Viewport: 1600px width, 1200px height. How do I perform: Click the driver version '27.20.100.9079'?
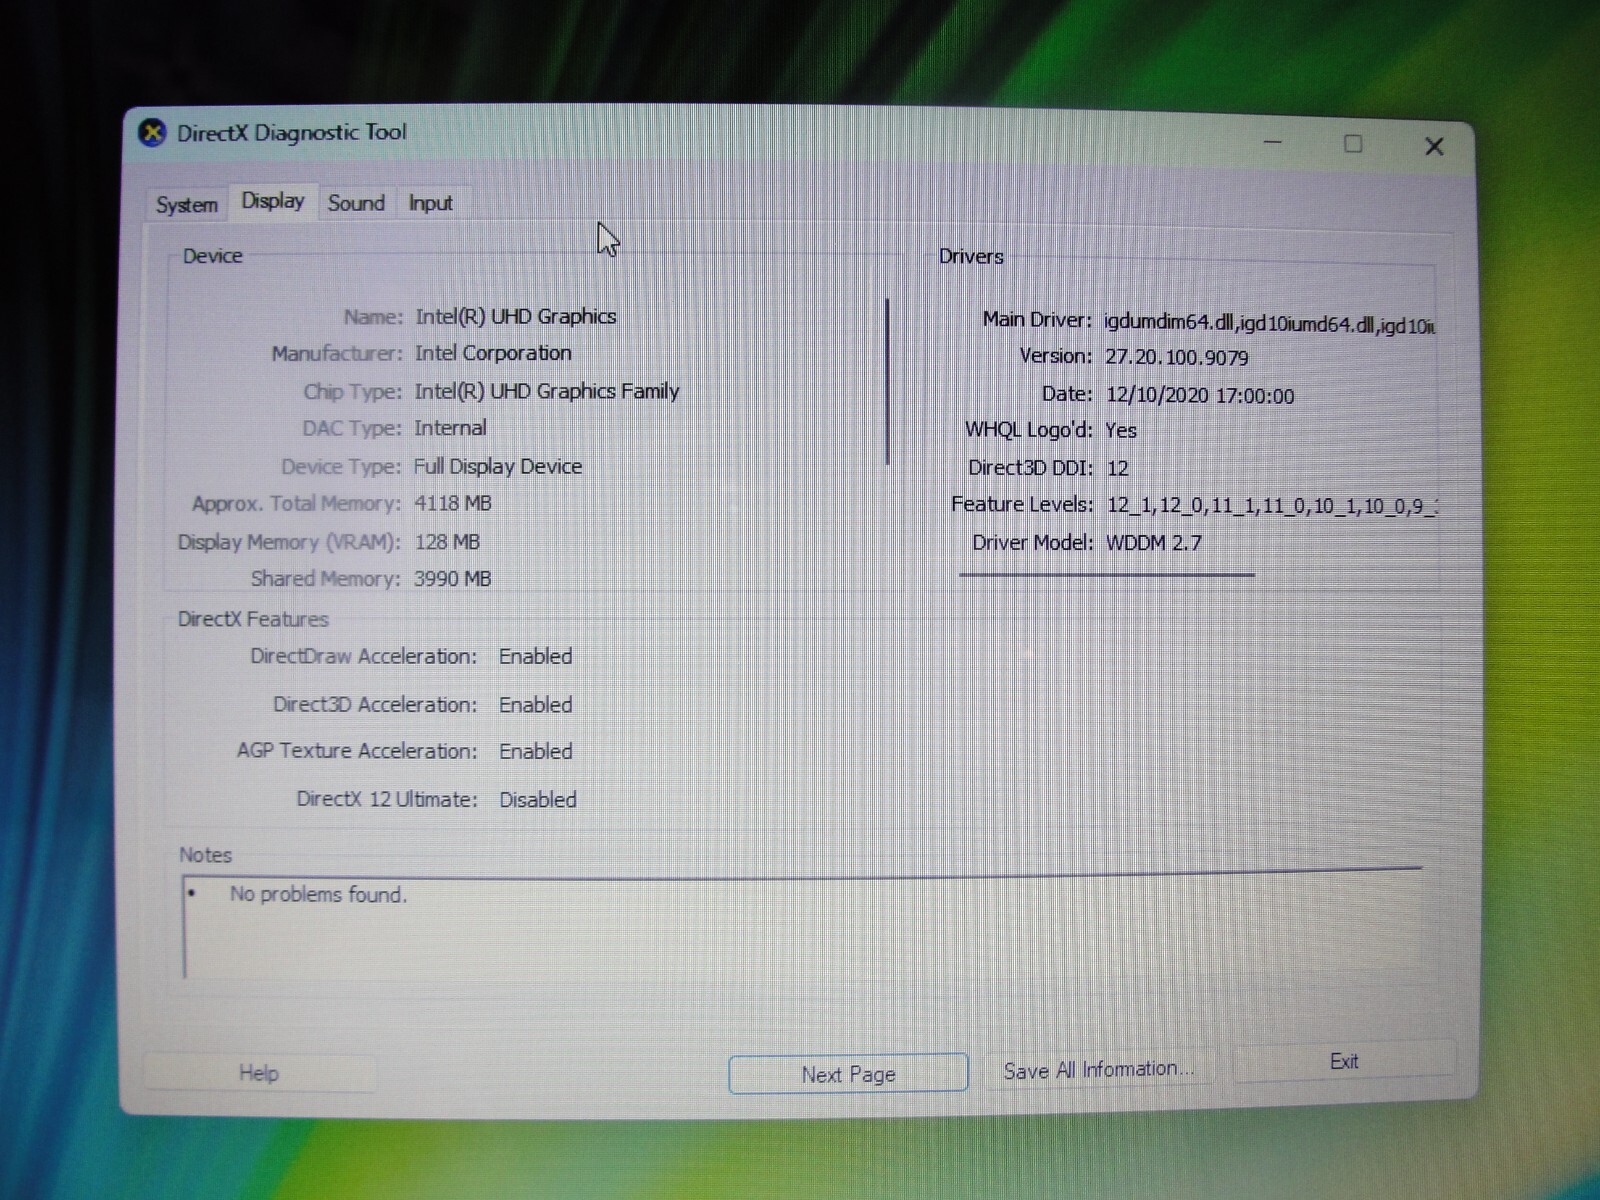[x=1177, y=357]
